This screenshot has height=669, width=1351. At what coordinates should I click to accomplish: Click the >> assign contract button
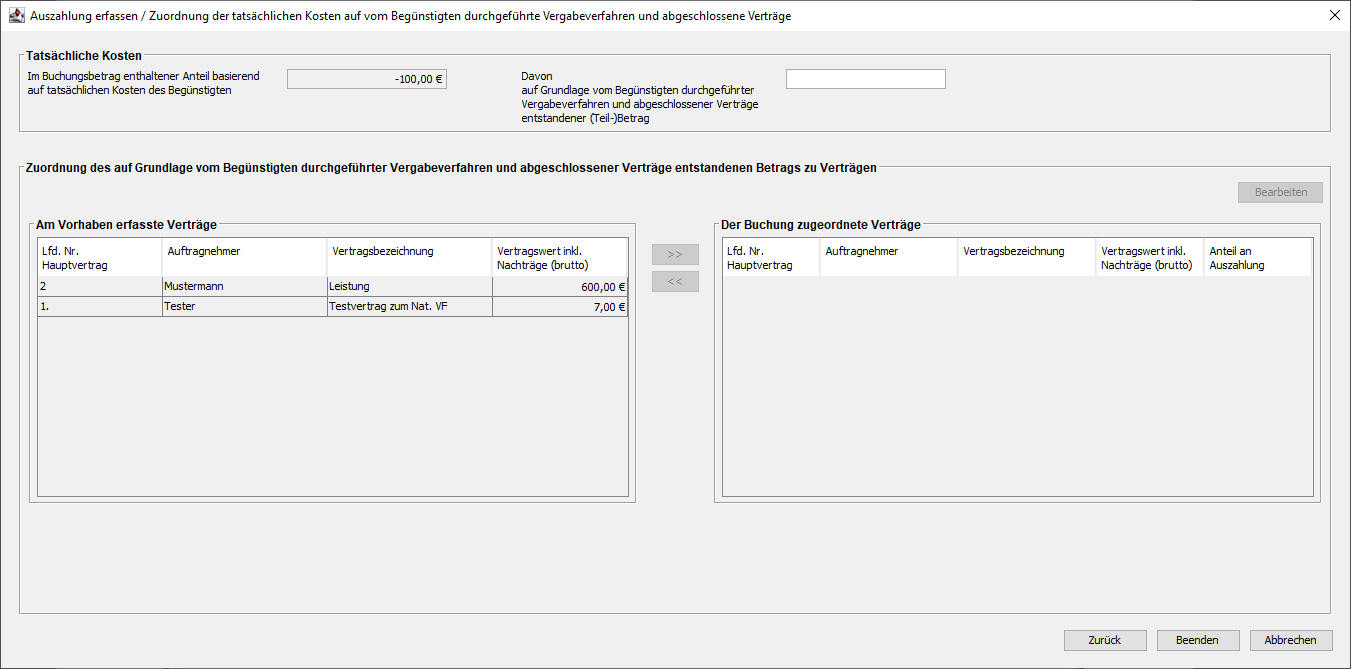click(675, 255)
